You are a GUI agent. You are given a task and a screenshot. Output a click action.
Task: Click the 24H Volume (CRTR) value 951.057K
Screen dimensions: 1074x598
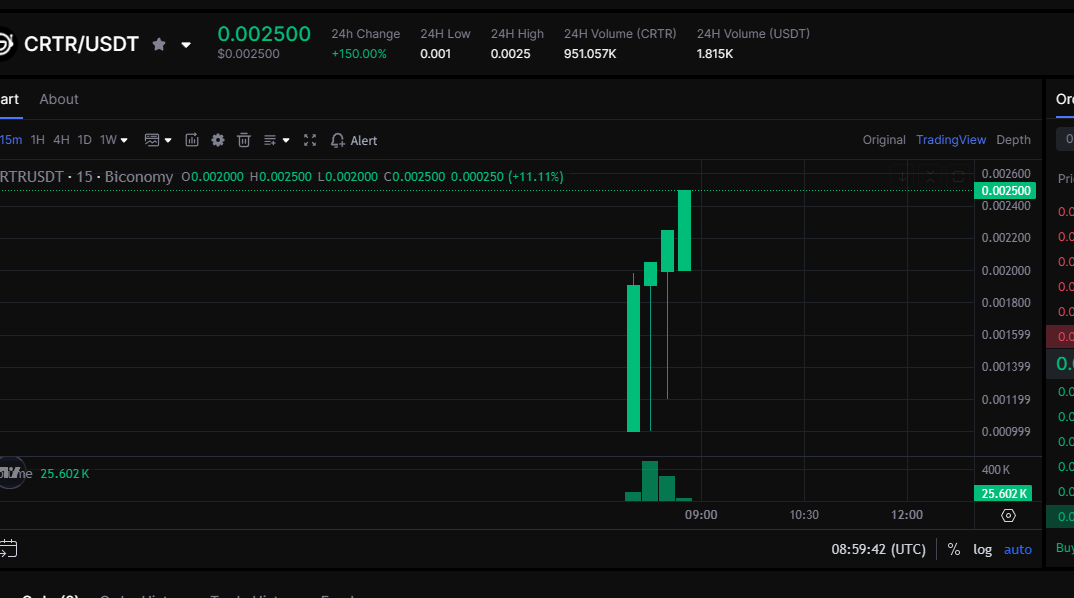pos(590,53)
